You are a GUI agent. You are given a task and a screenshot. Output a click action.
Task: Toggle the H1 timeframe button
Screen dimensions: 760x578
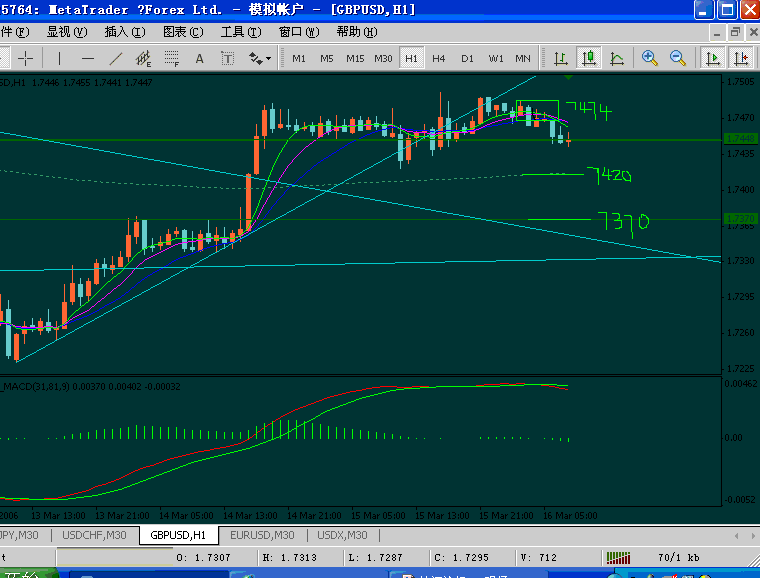[x=412, y=59]
